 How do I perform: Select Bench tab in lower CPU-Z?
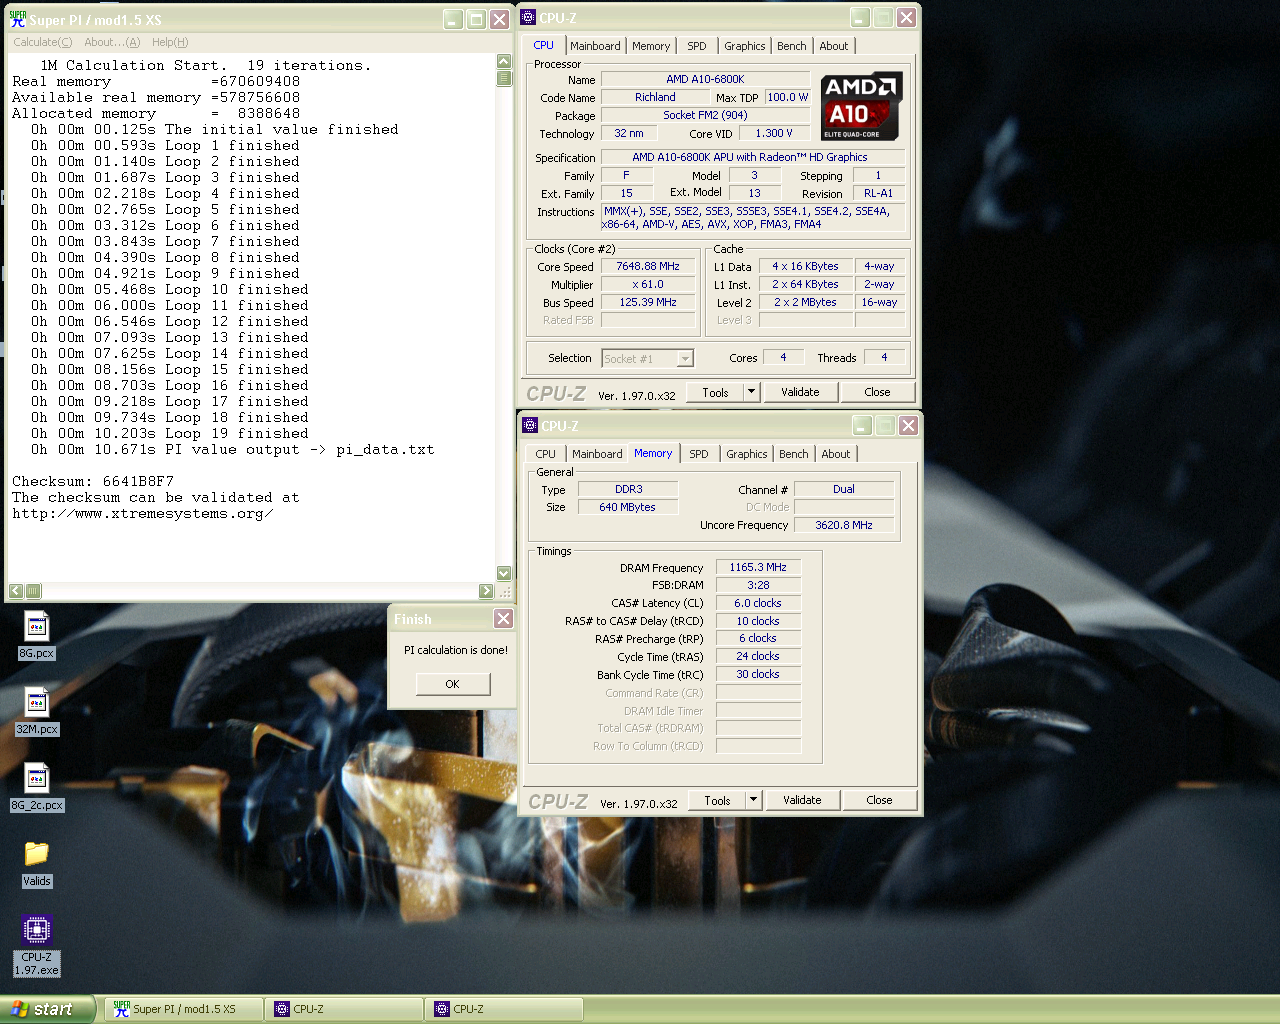tap(794, 454)
